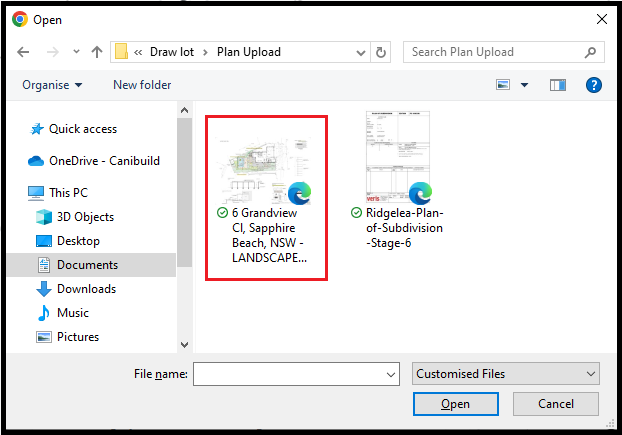Viewport: 622px width, 435px height.
Task: Click the Back navigation arrow
Action: (x=22, y=52)
